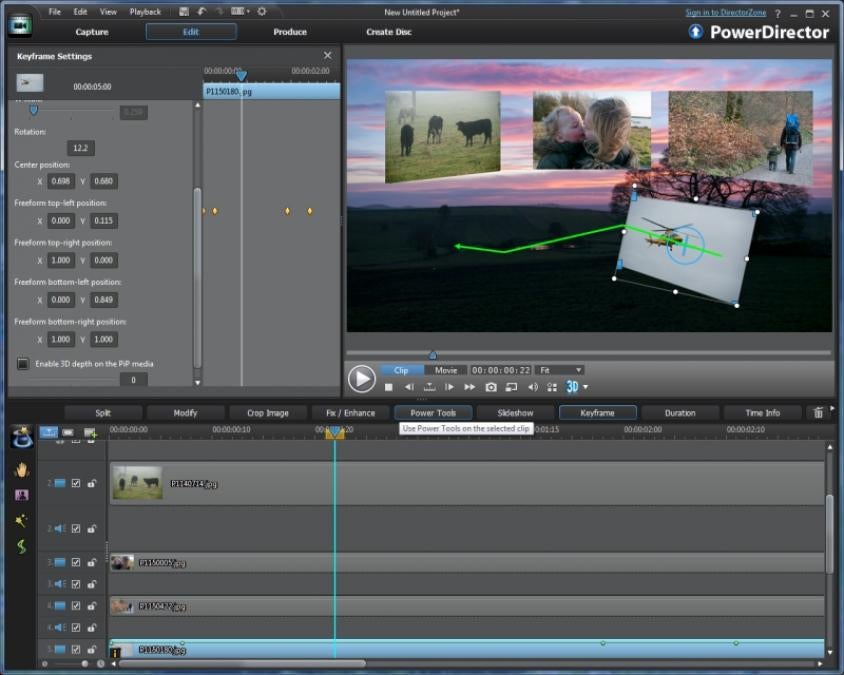
Task: Switch to the Produce tab
Action: (290, 32)
